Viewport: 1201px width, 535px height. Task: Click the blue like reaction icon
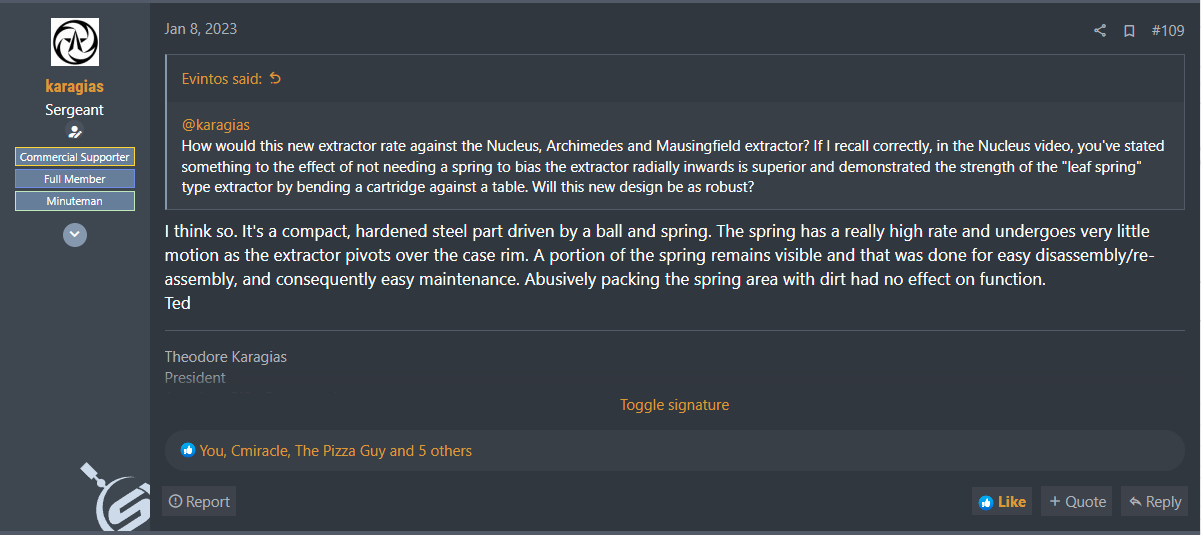(x=188, y=450)
